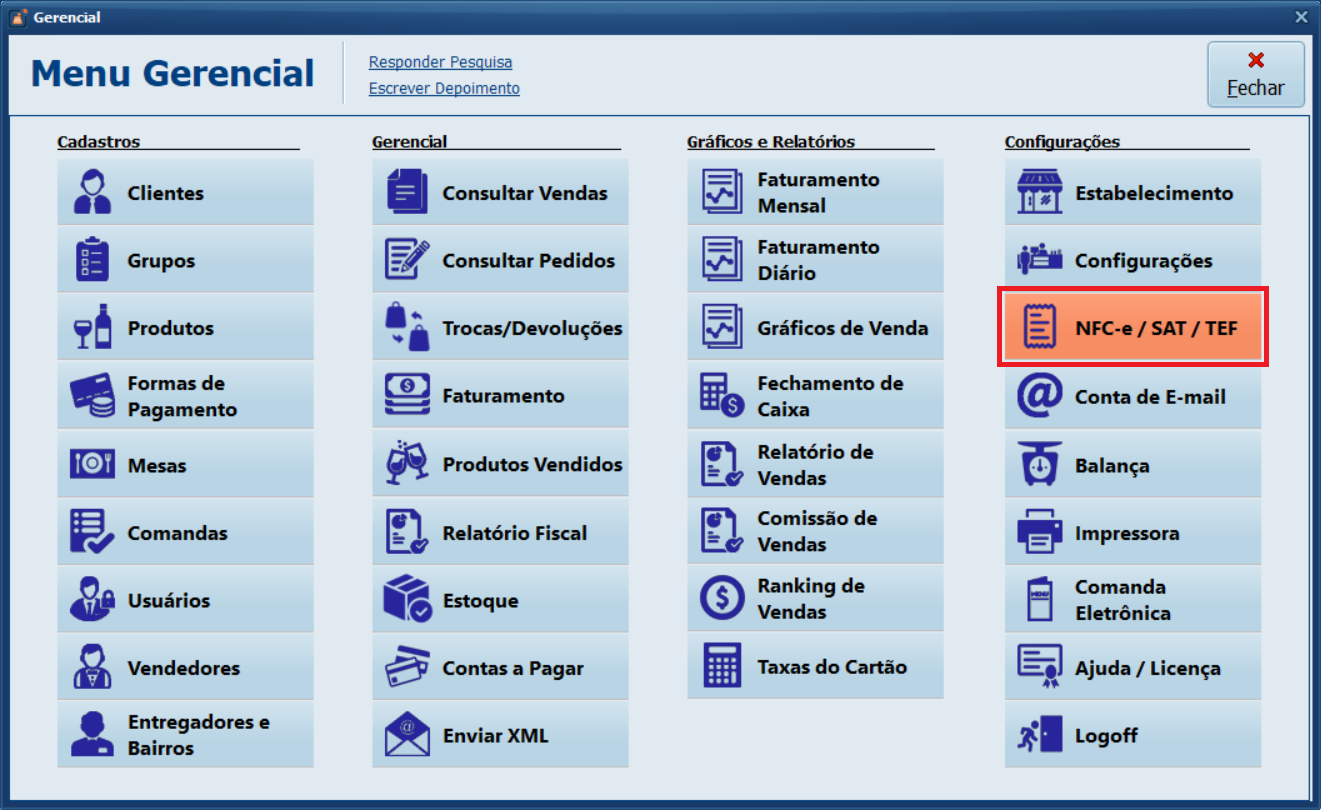This screenshot has width=1321, height=810.
Task: Open Taxas do Cartão calculator icon
Action: [722, 666]
